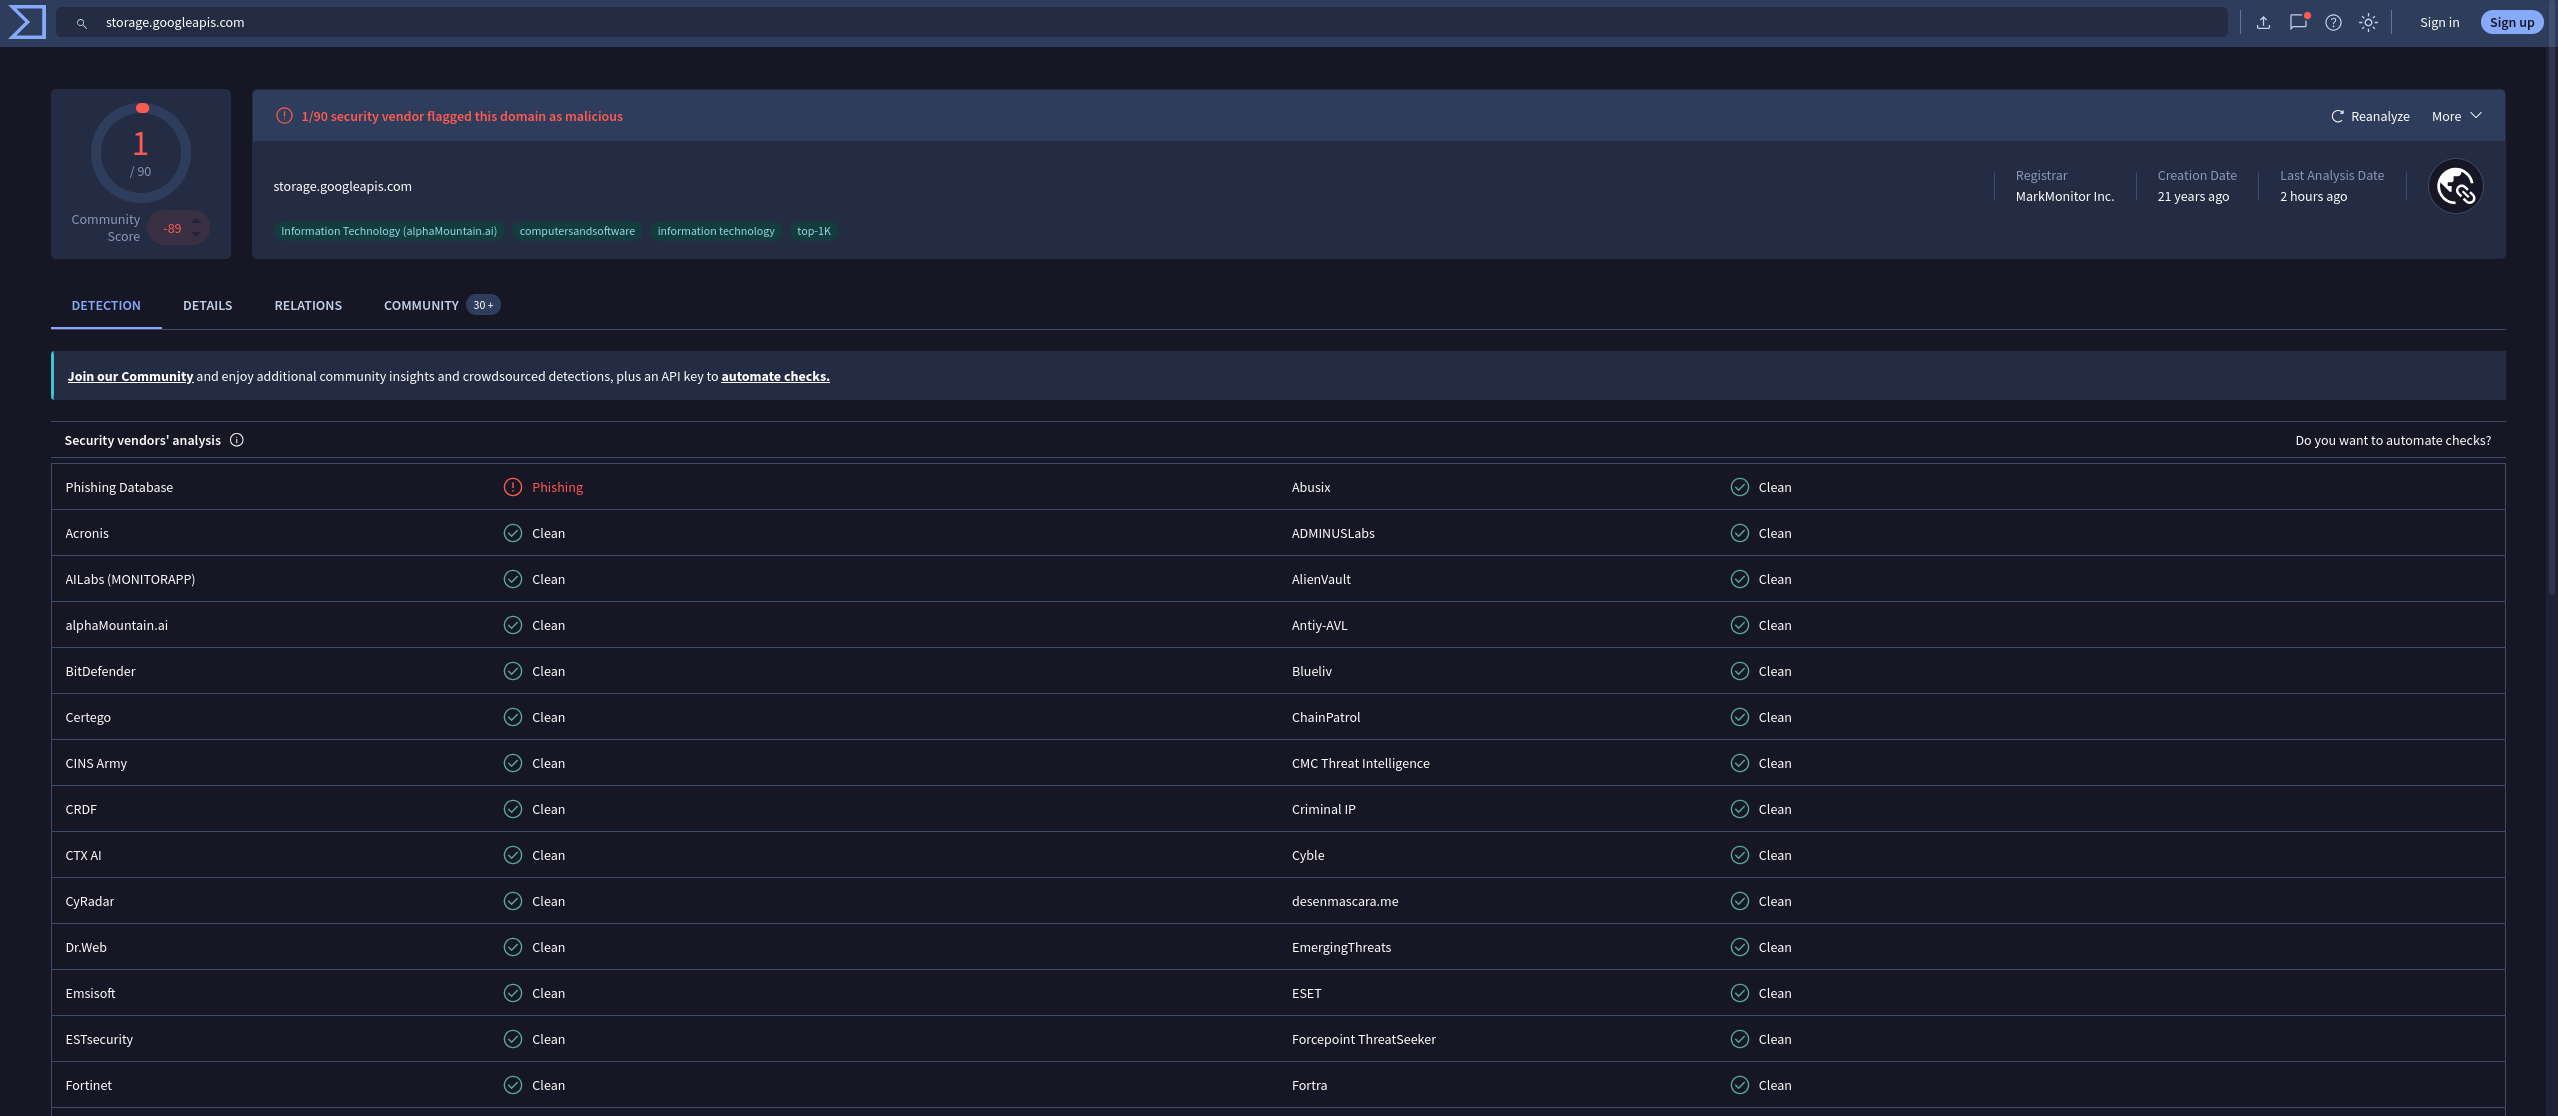Click the search magnifier icon
Viewport: 2558px width, 1116px height.
pyautogui.click(x=82, y=23)
